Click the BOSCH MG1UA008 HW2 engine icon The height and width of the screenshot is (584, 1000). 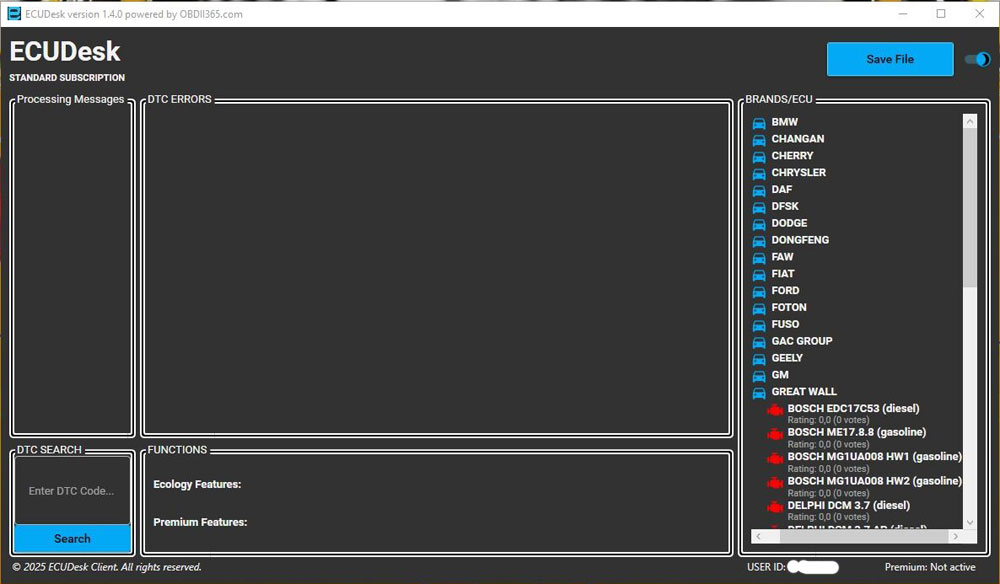tap(775, 483)
